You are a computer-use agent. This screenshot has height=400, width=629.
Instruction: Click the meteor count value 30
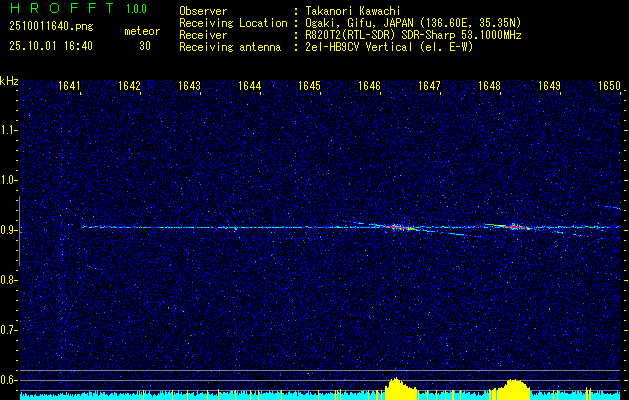145,46
